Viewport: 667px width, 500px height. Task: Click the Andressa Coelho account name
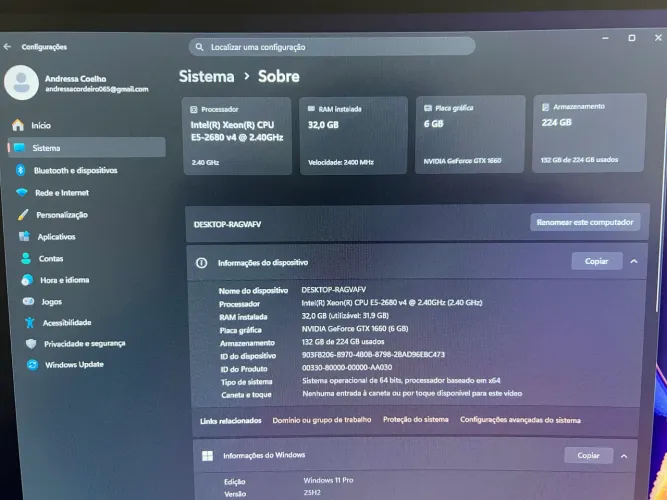pyautogui.click(x=75, y=79)
